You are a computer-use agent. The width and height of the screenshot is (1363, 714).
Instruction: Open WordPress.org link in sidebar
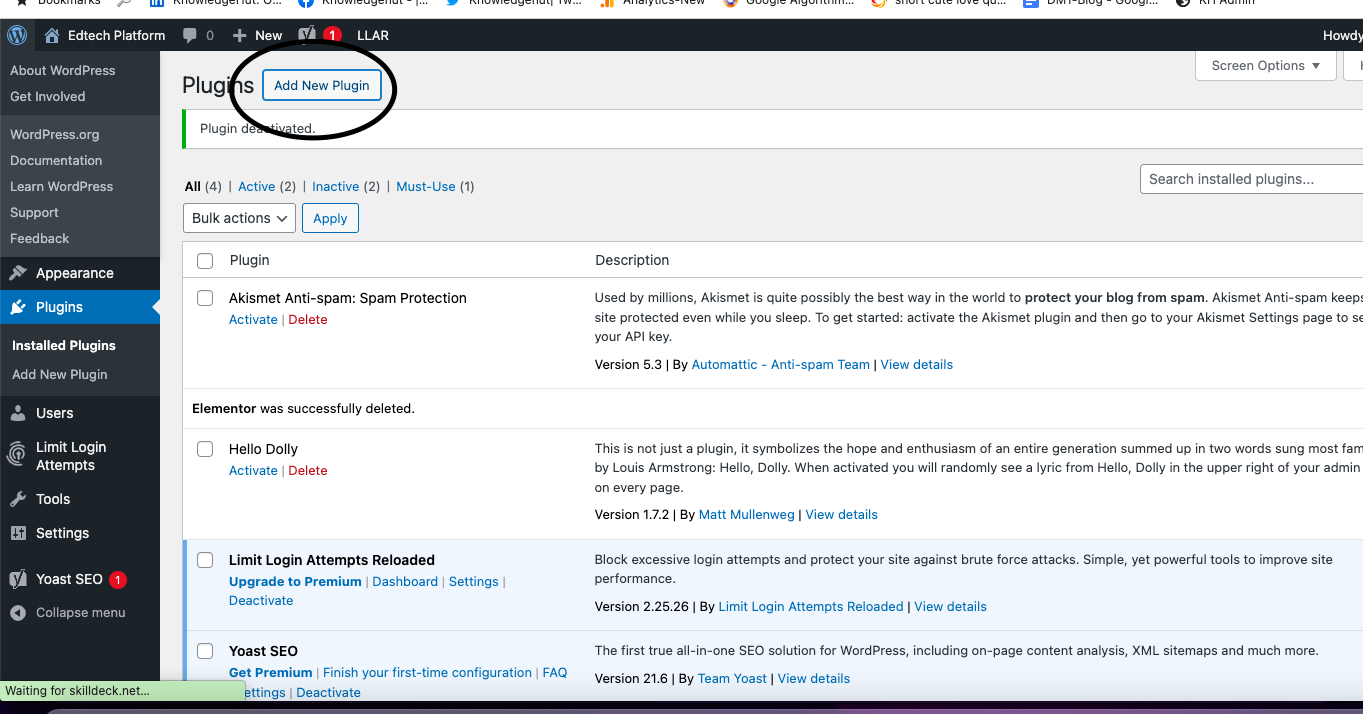[54, 134]
